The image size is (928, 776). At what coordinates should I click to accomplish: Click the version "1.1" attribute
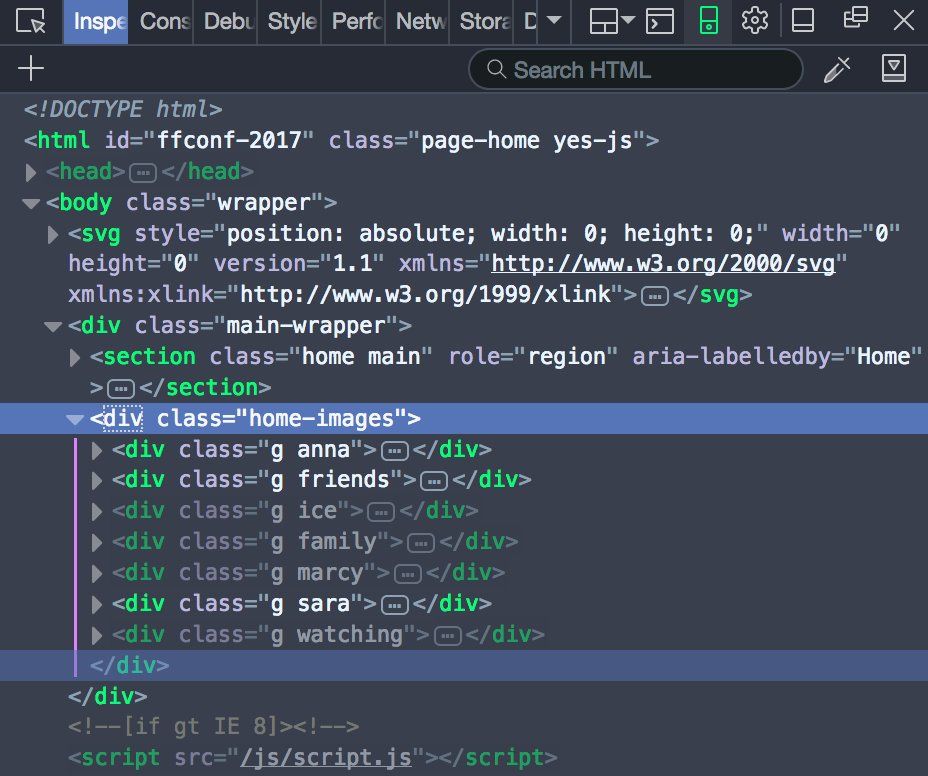tap(299, 263)
